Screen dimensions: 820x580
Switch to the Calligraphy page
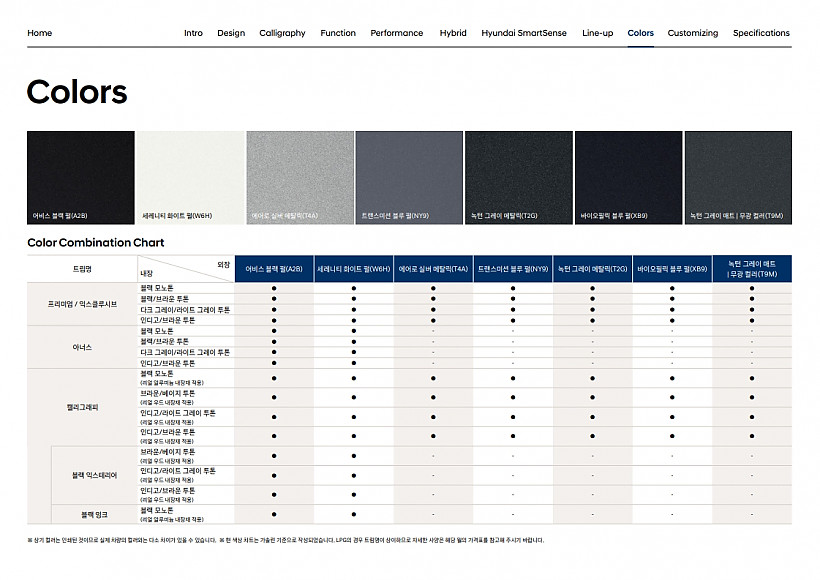click(282, 33)
